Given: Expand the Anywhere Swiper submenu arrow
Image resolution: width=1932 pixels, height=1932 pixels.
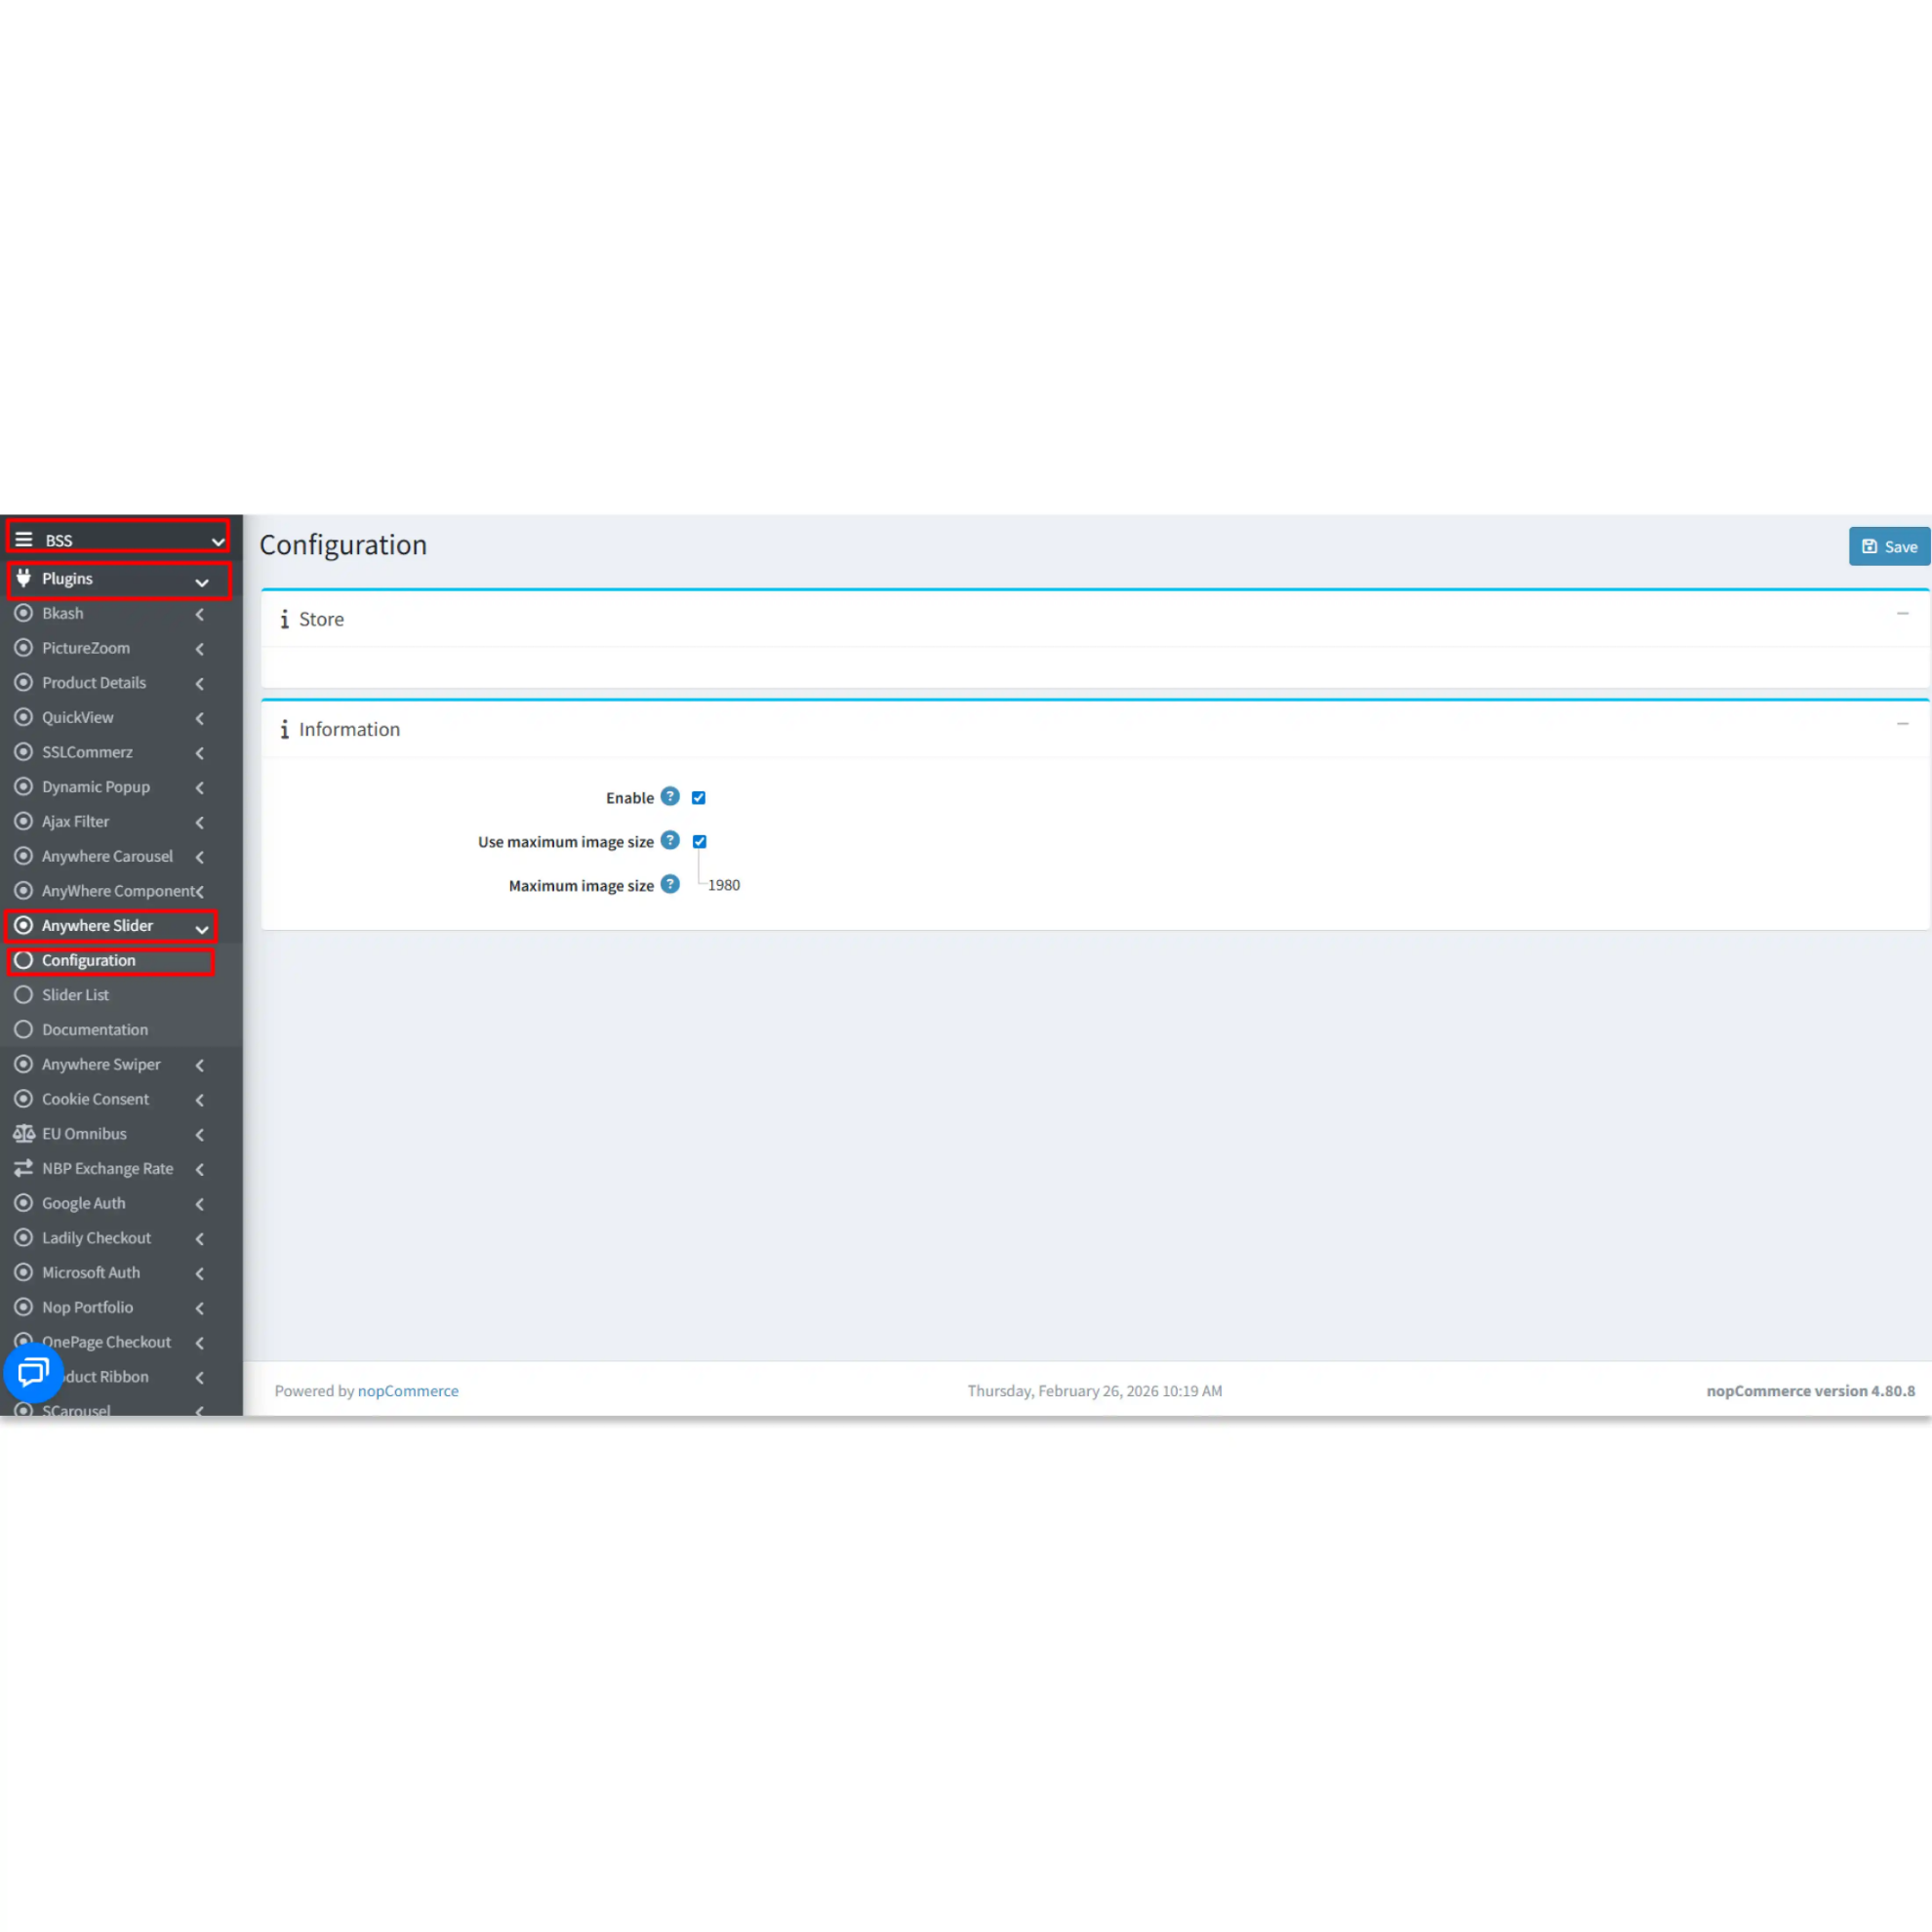Looking at the screenshot, I should tap(200, 1065).
